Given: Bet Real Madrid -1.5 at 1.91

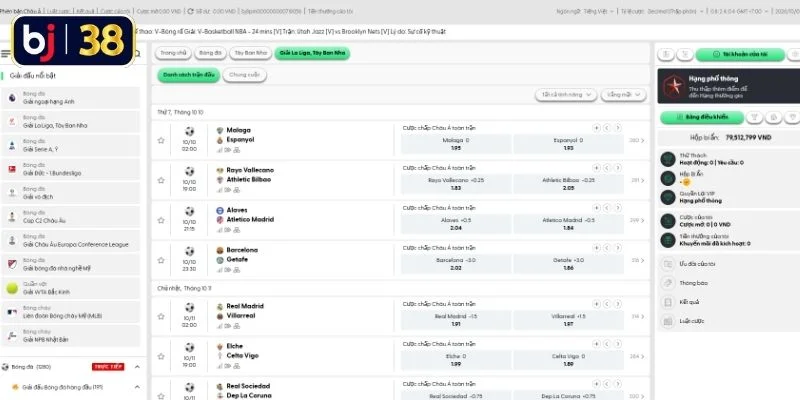Looking at the screenshot, I should [x=456, y=320].
